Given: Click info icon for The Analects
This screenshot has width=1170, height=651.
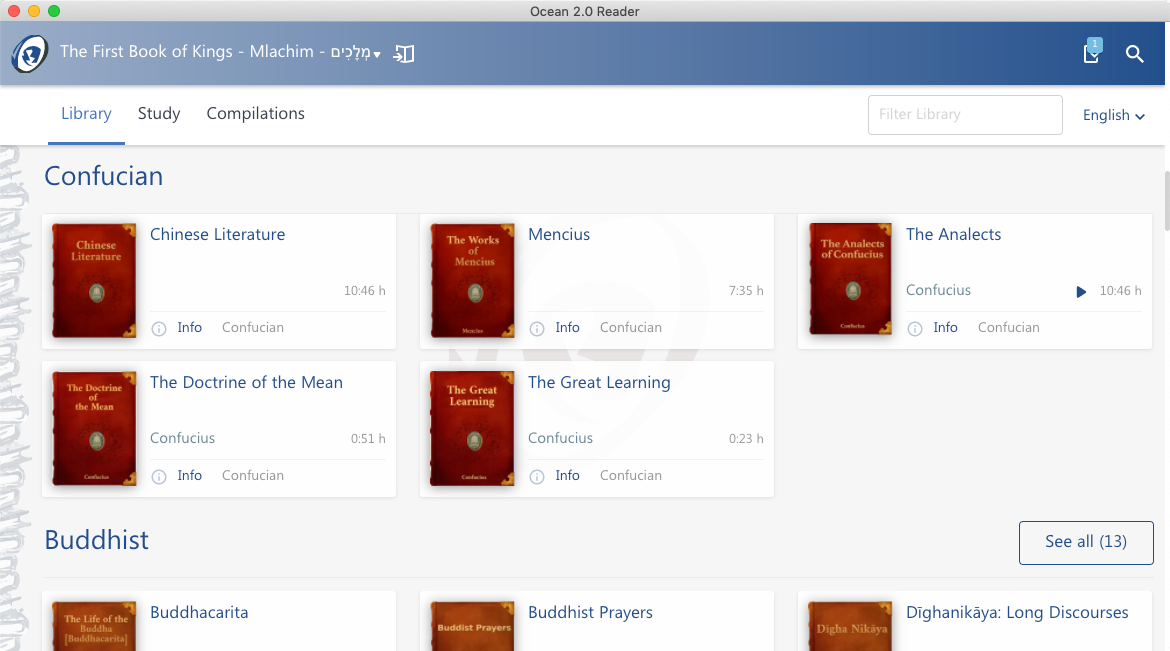Looking at the screenshot, I should coord(915,328).
